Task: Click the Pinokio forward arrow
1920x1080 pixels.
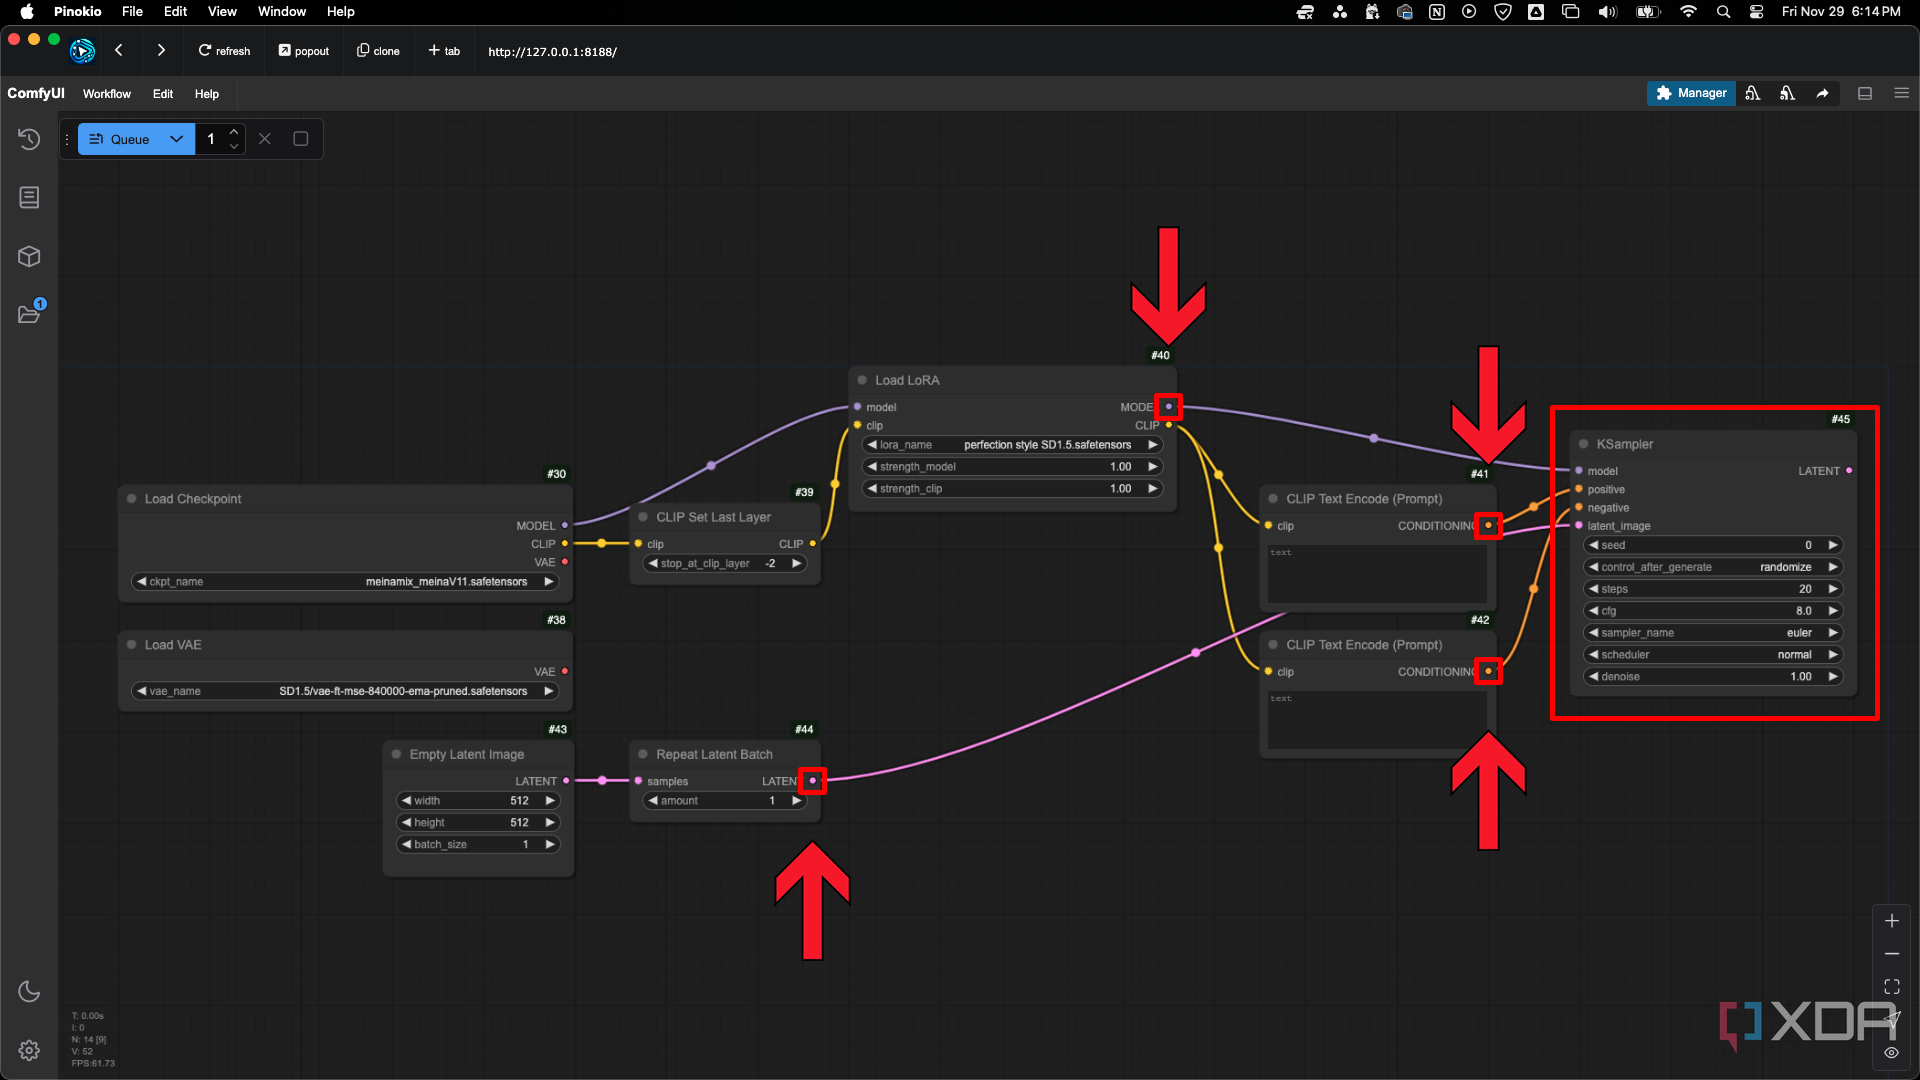Action: [x=161, y=50]
